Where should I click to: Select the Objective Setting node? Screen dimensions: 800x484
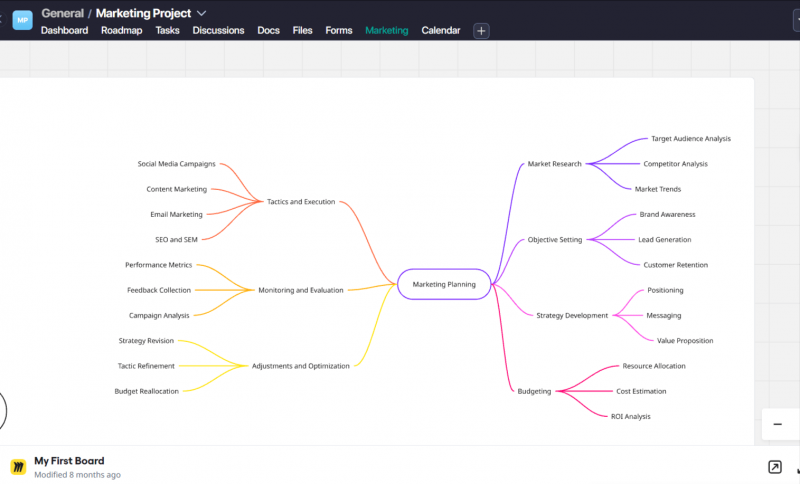coord(555,240)
